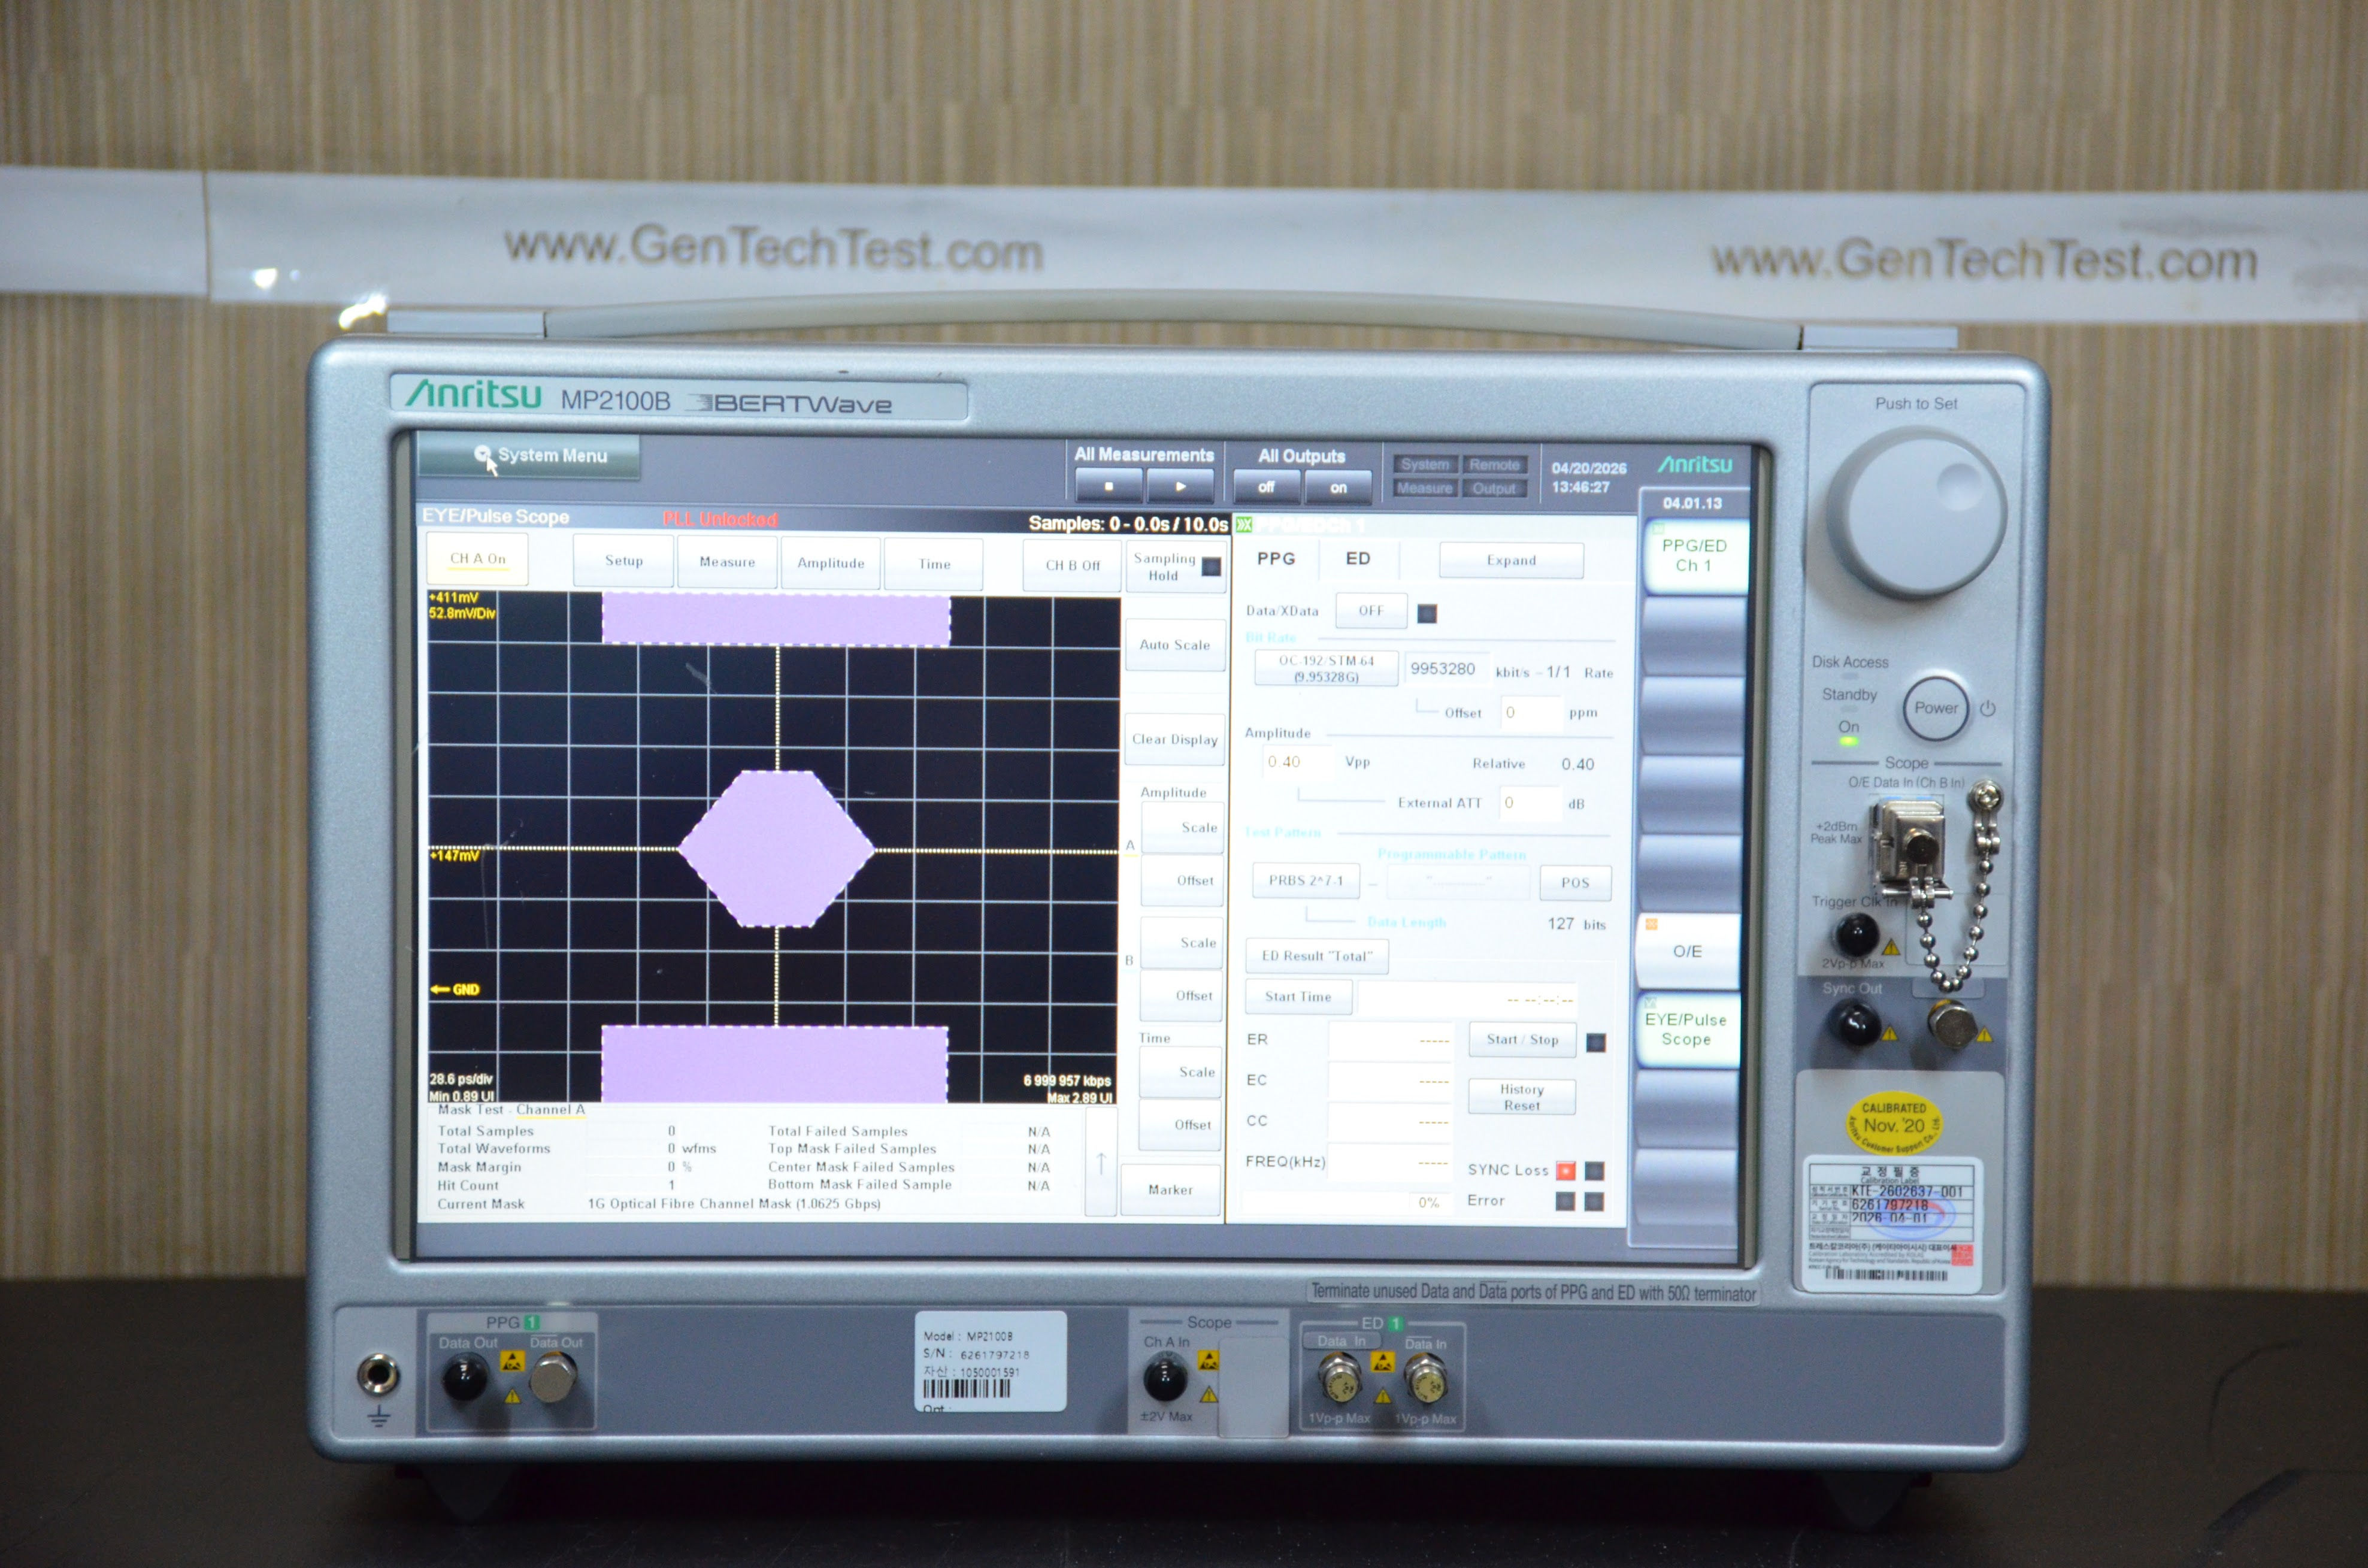Screen dimensions: 2368x1568
Task: Toggle the Data/XData OFF button
Action: [1370, 611]
